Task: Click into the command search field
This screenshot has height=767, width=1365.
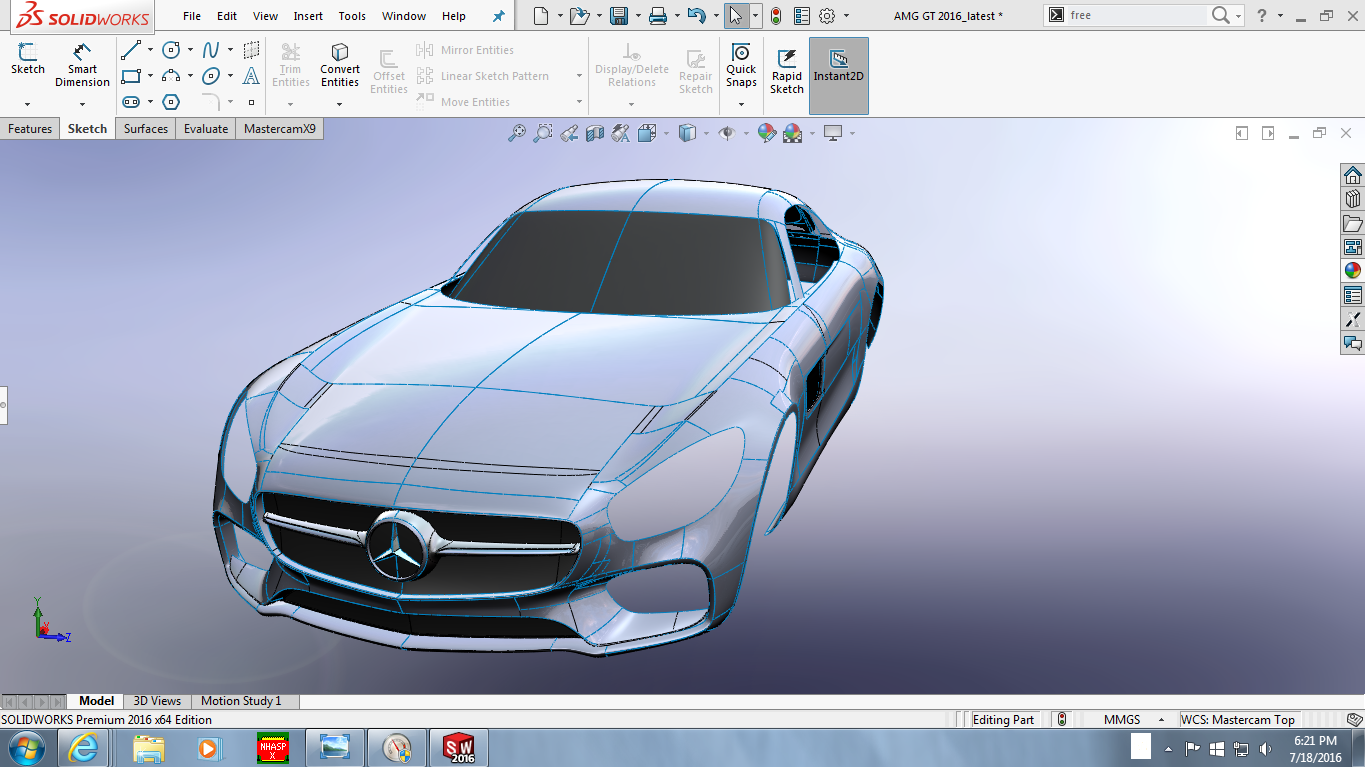Action: click(x=1136, y=16)
